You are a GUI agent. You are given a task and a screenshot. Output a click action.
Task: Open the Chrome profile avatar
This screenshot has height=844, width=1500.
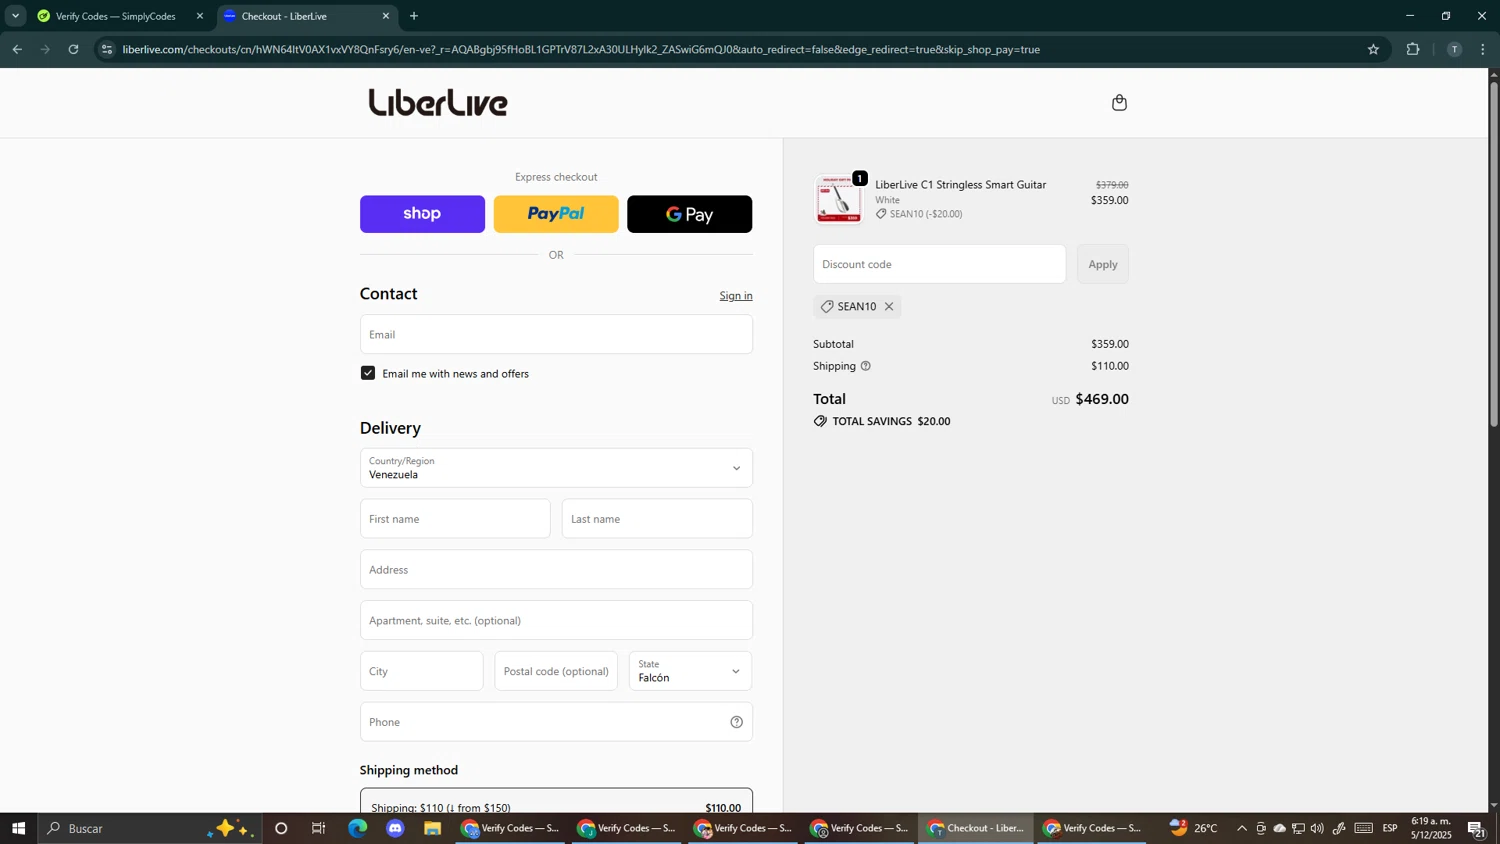(x=1454, y=49)
